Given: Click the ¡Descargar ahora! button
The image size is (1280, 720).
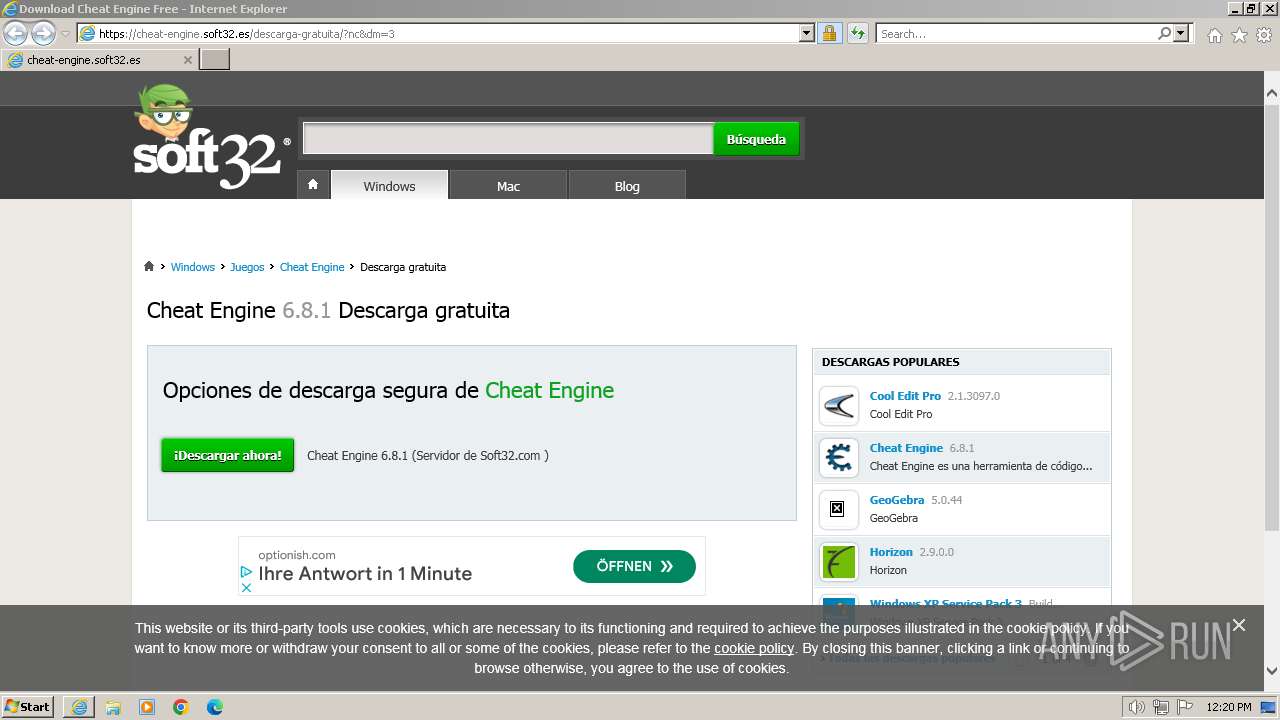Looking at the screenshot, I should click(x=228, y=455).
